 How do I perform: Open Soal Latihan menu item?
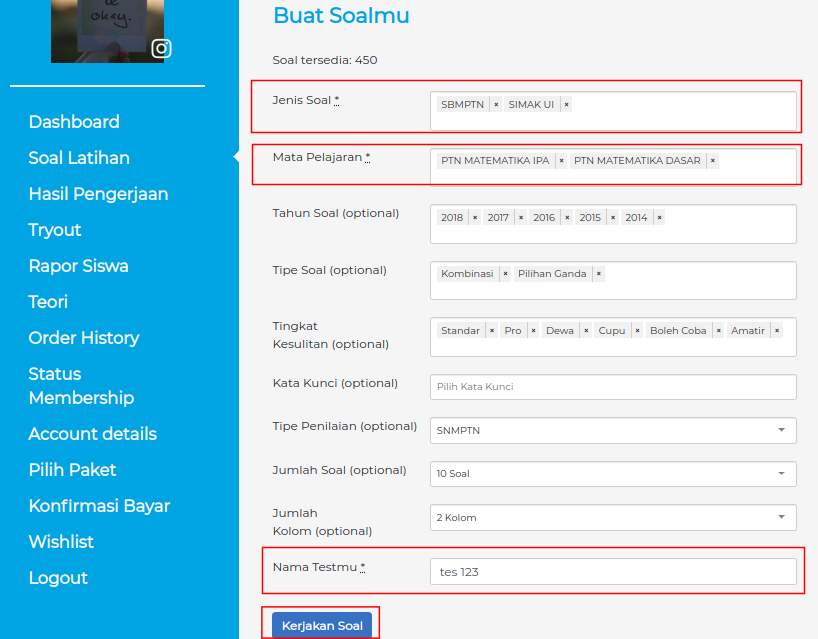coord(79,158)
